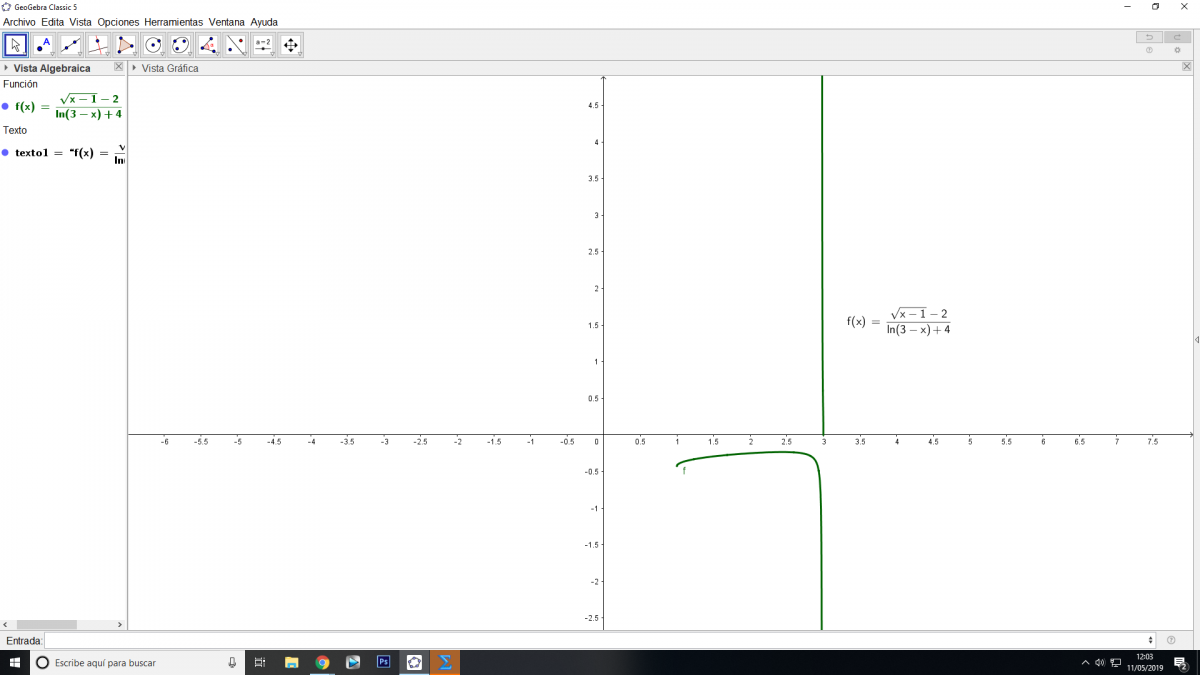
Task: Pick the Slider tool in toolbar
Action: pos(263,45)
